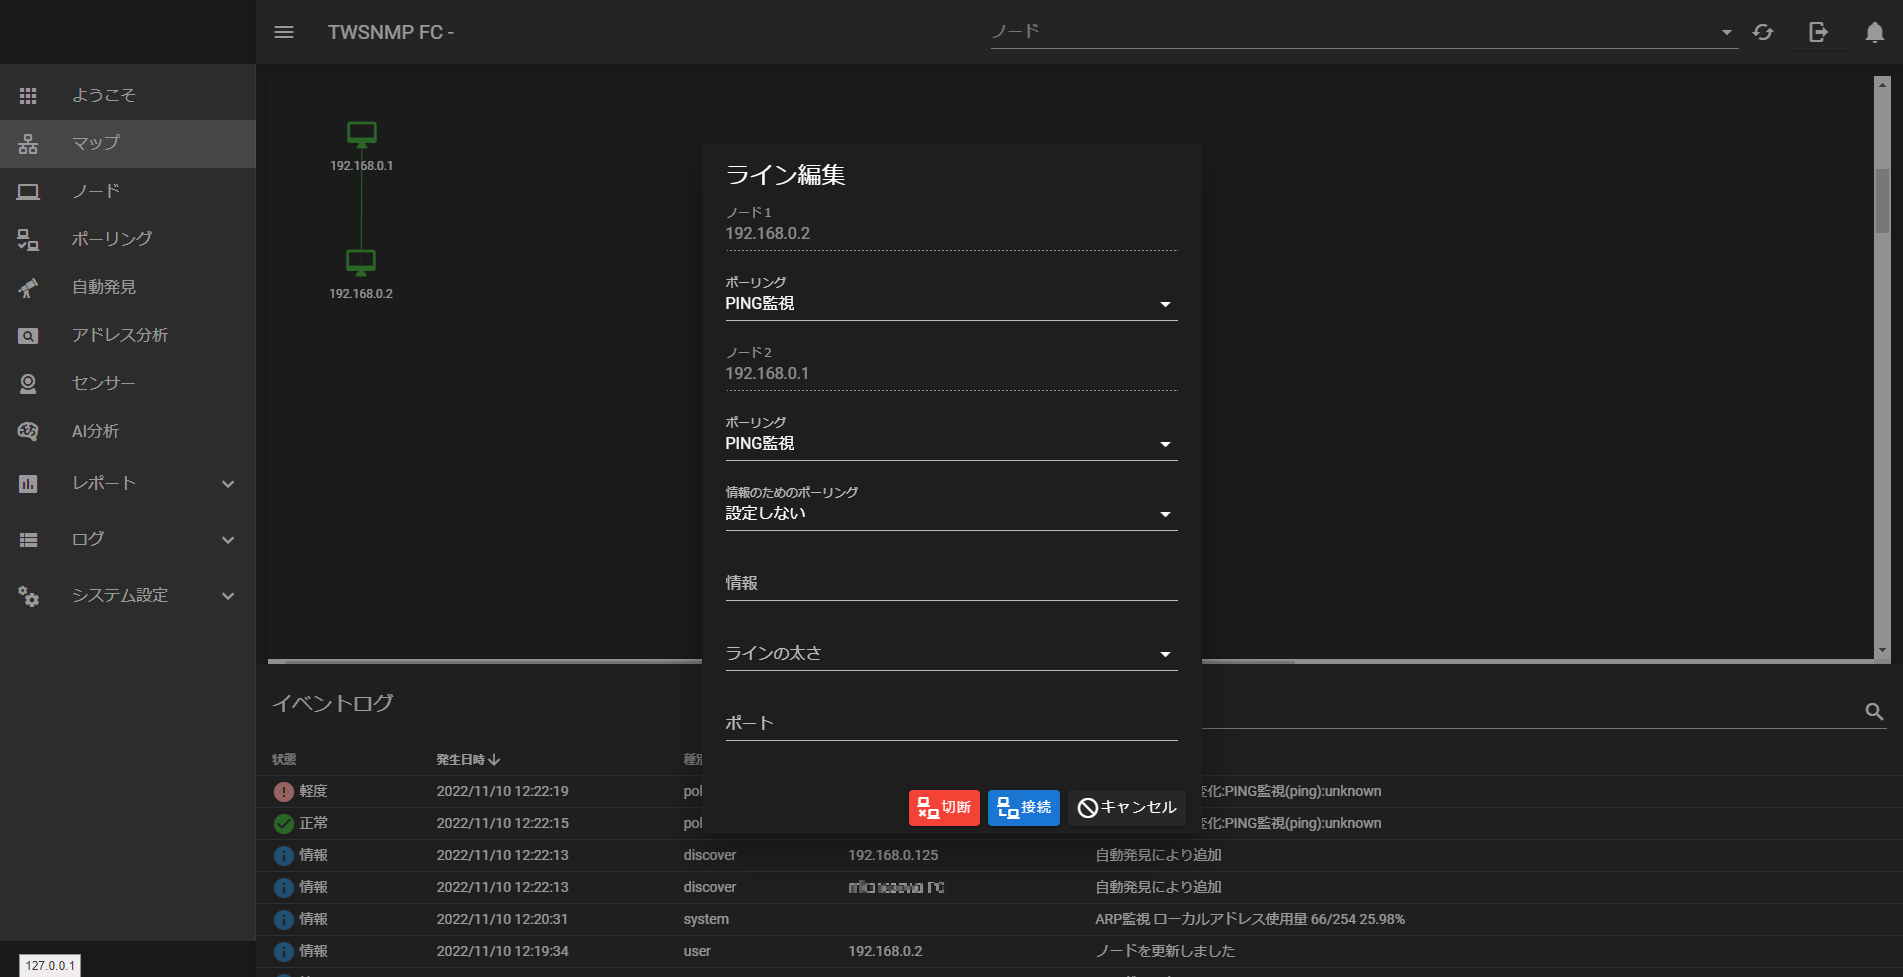Open the AI分析 view
This screenshot has height=977, width=1903.
click(95, 431)
